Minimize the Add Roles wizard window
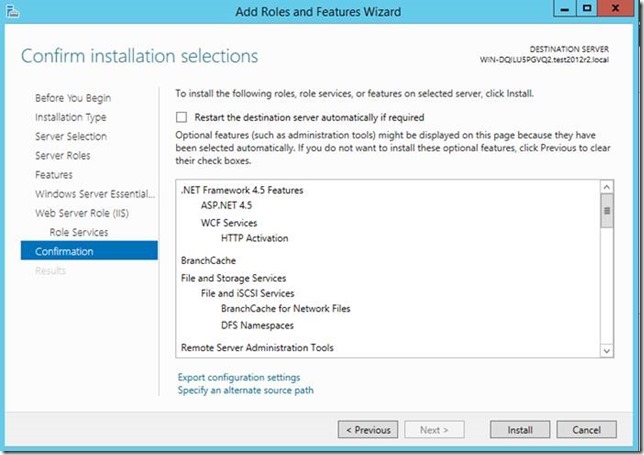This screenshot has width=644, height=455. 564,9
